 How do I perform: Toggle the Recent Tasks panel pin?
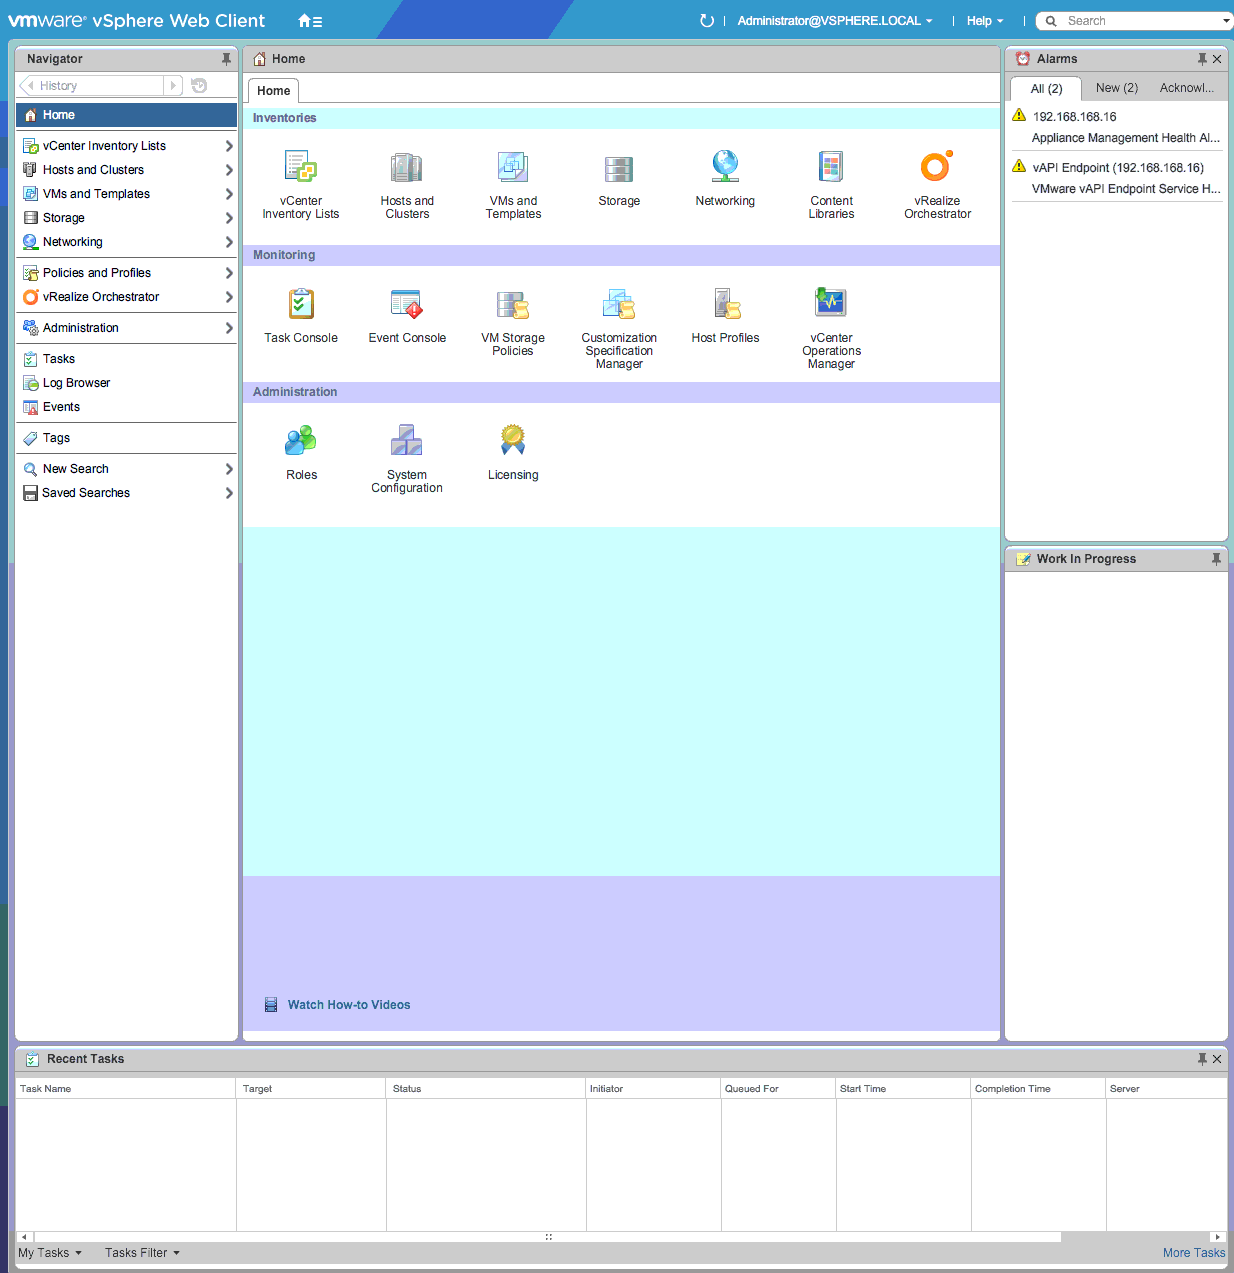1202,1059
